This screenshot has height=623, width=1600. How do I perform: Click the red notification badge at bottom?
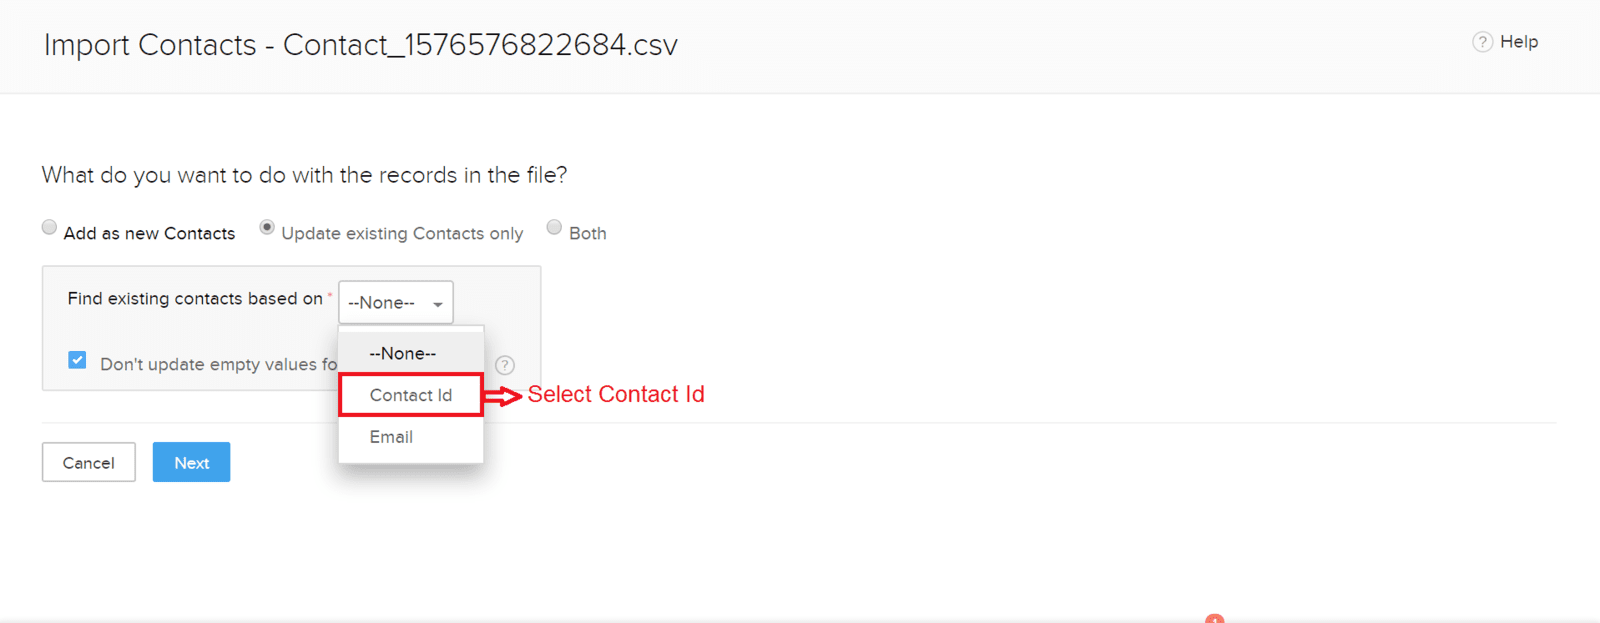(1215, 619)
